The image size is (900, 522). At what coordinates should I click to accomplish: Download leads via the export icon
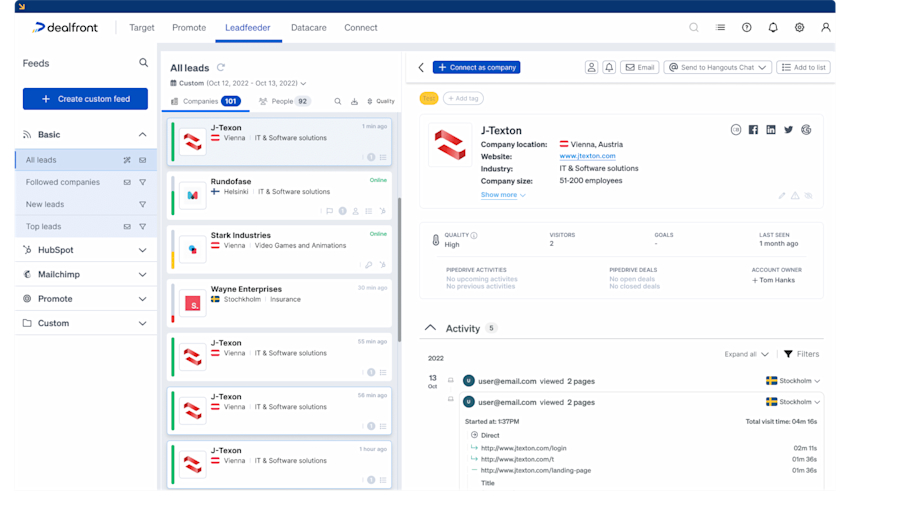[354, 101]
